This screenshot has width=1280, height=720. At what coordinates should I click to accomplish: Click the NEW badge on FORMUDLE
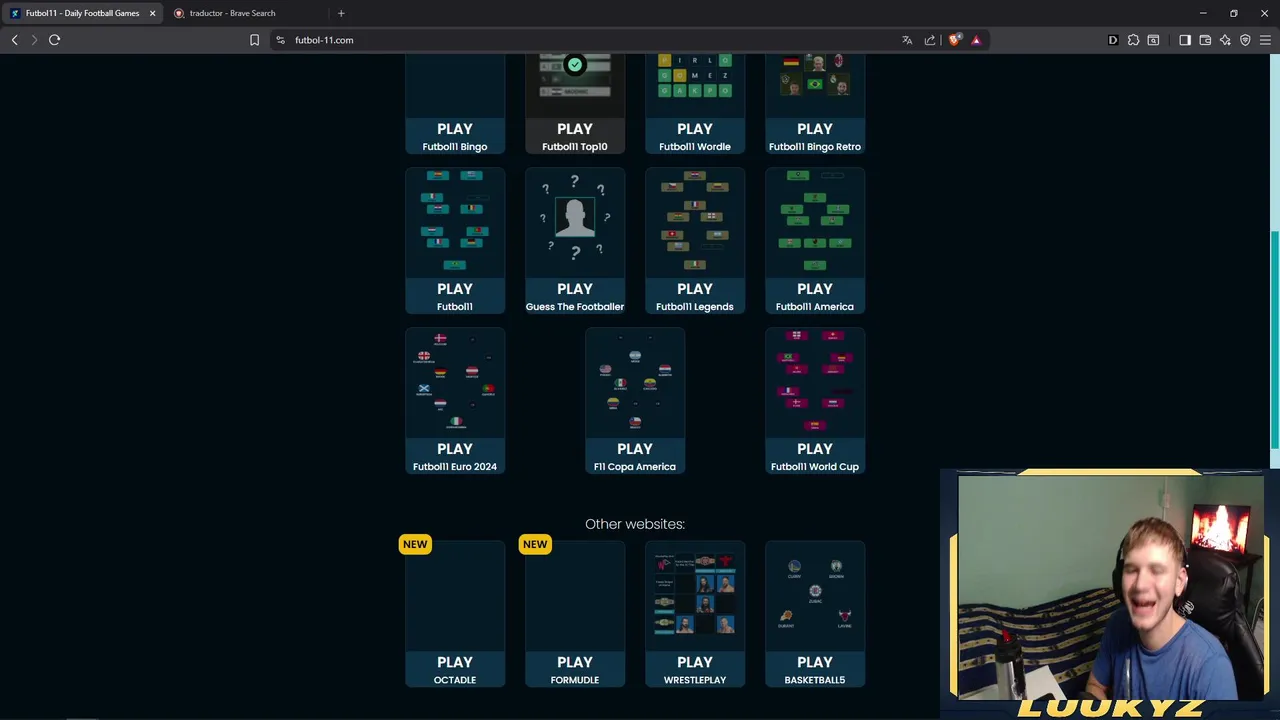click(x=535, y=544)
